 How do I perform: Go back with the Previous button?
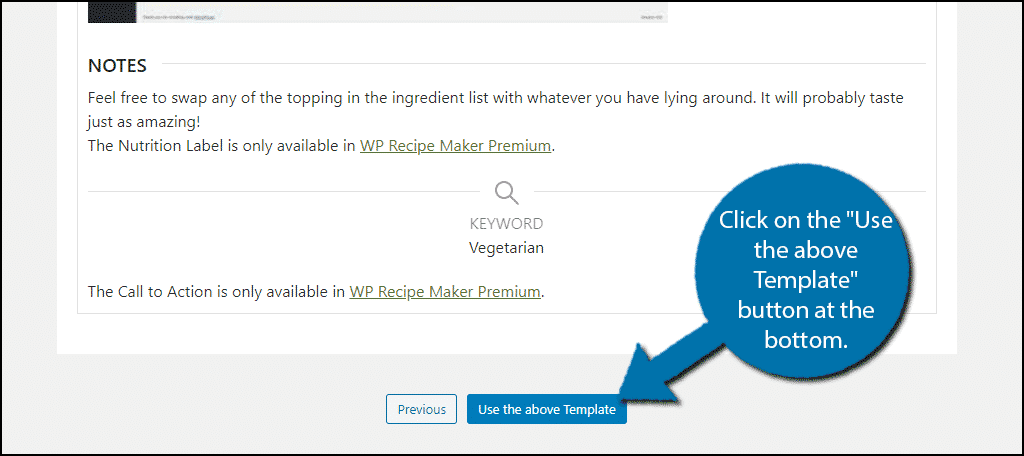click(x=421, y=410)
